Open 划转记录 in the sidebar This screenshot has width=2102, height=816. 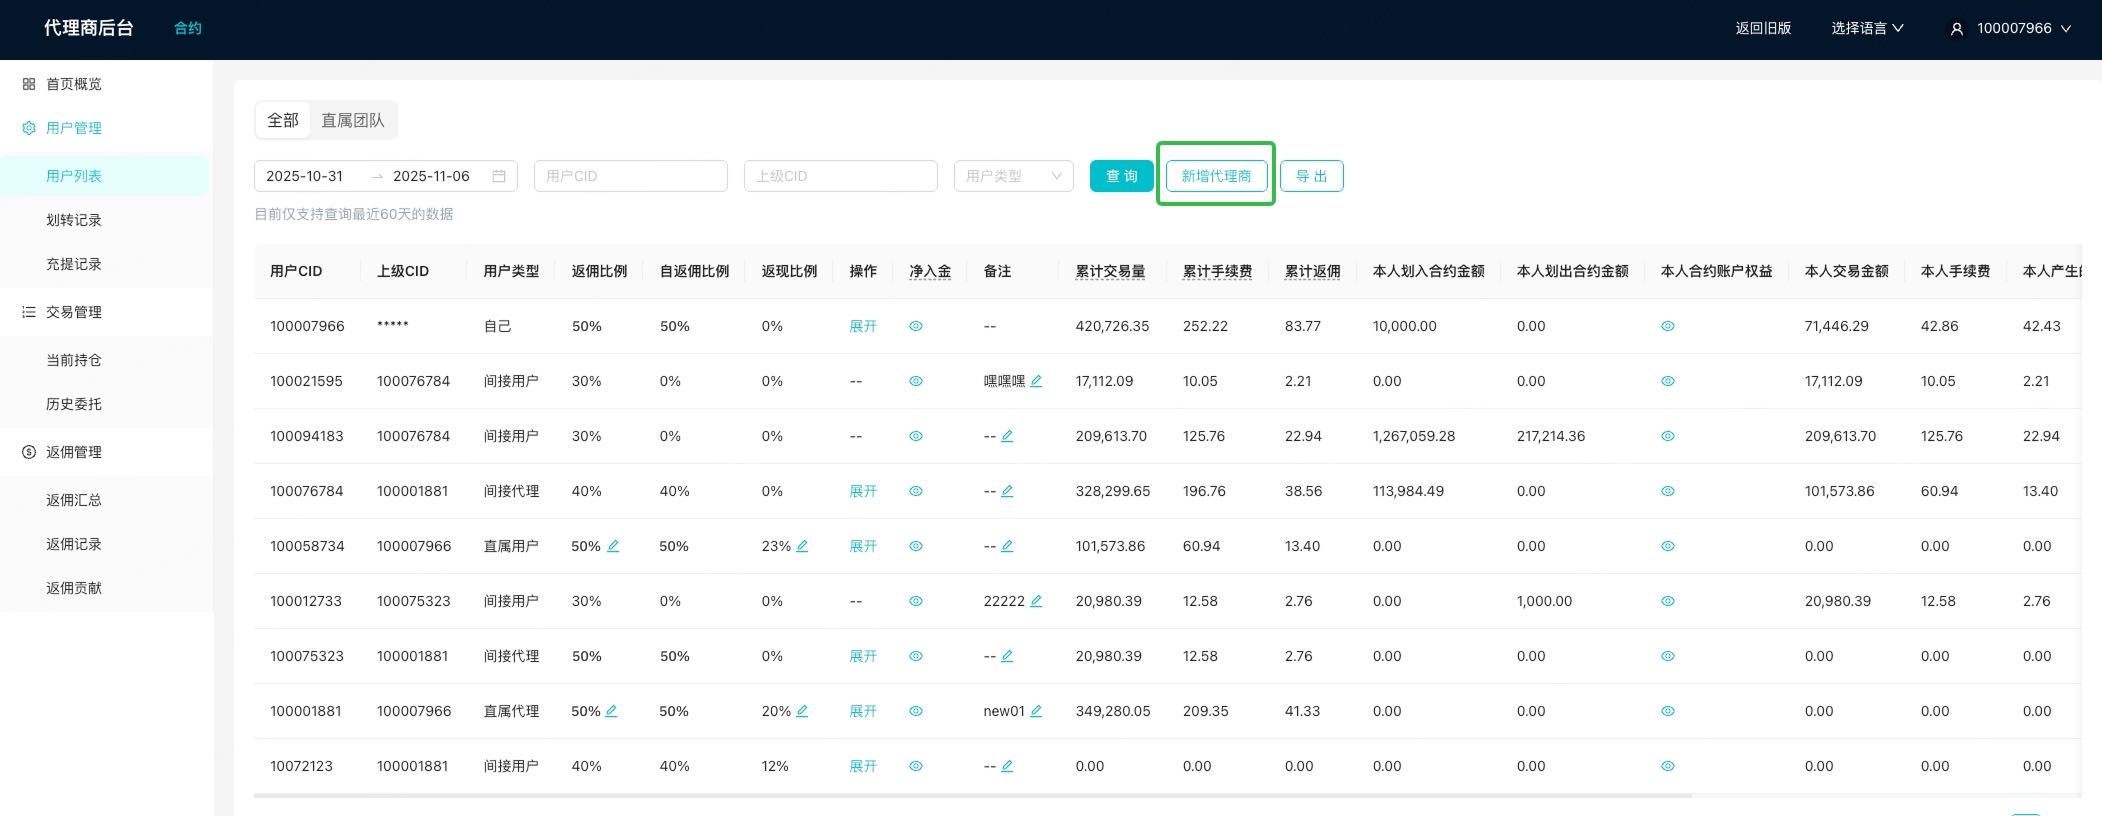74,220
